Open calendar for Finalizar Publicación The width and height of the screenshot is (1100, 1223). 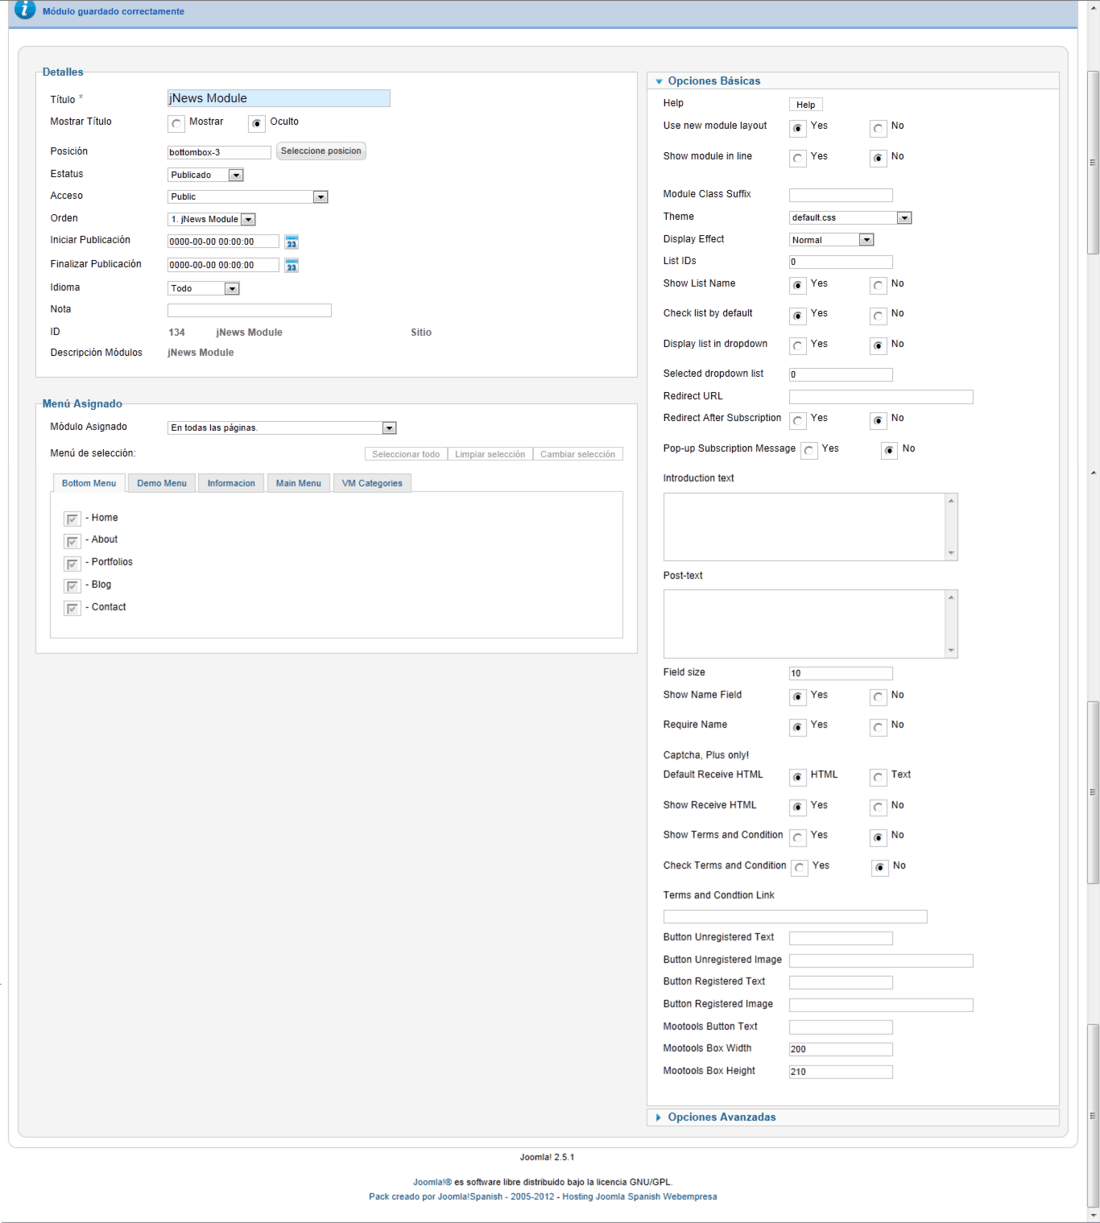click(x=291, y=265)
